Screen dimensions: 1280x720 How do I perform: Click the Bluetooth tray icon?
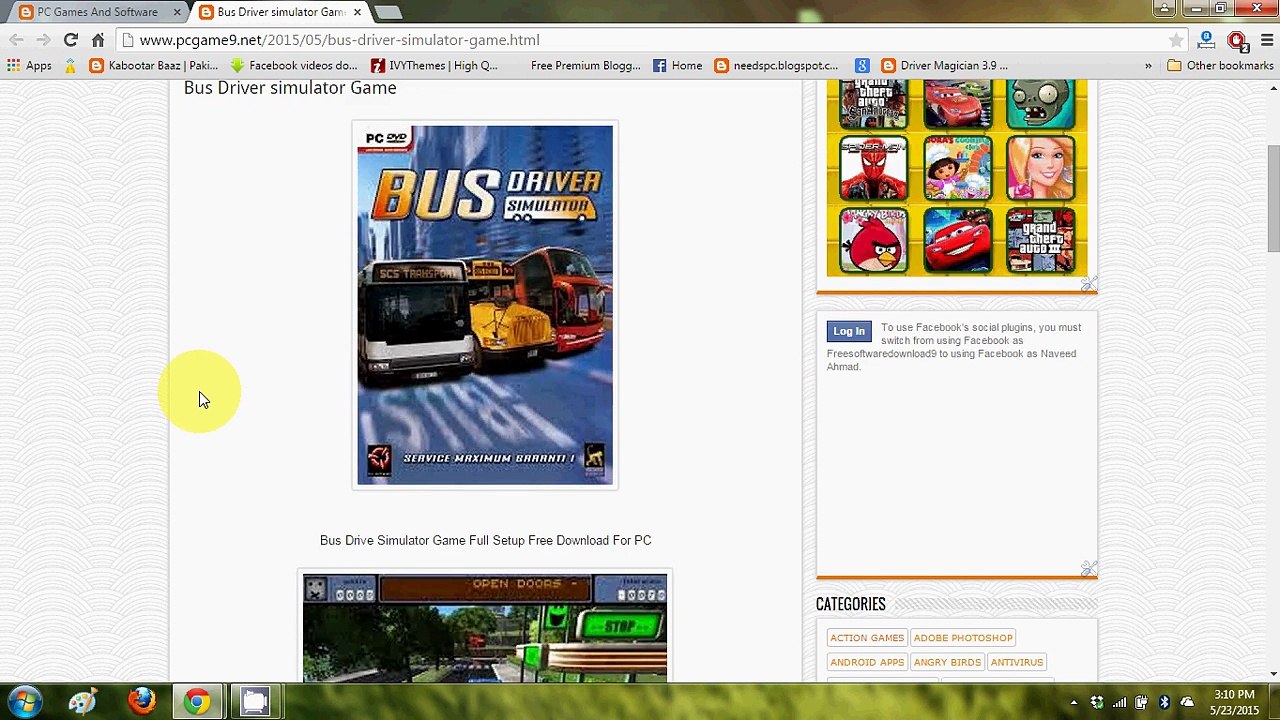tap(1164, 702)
